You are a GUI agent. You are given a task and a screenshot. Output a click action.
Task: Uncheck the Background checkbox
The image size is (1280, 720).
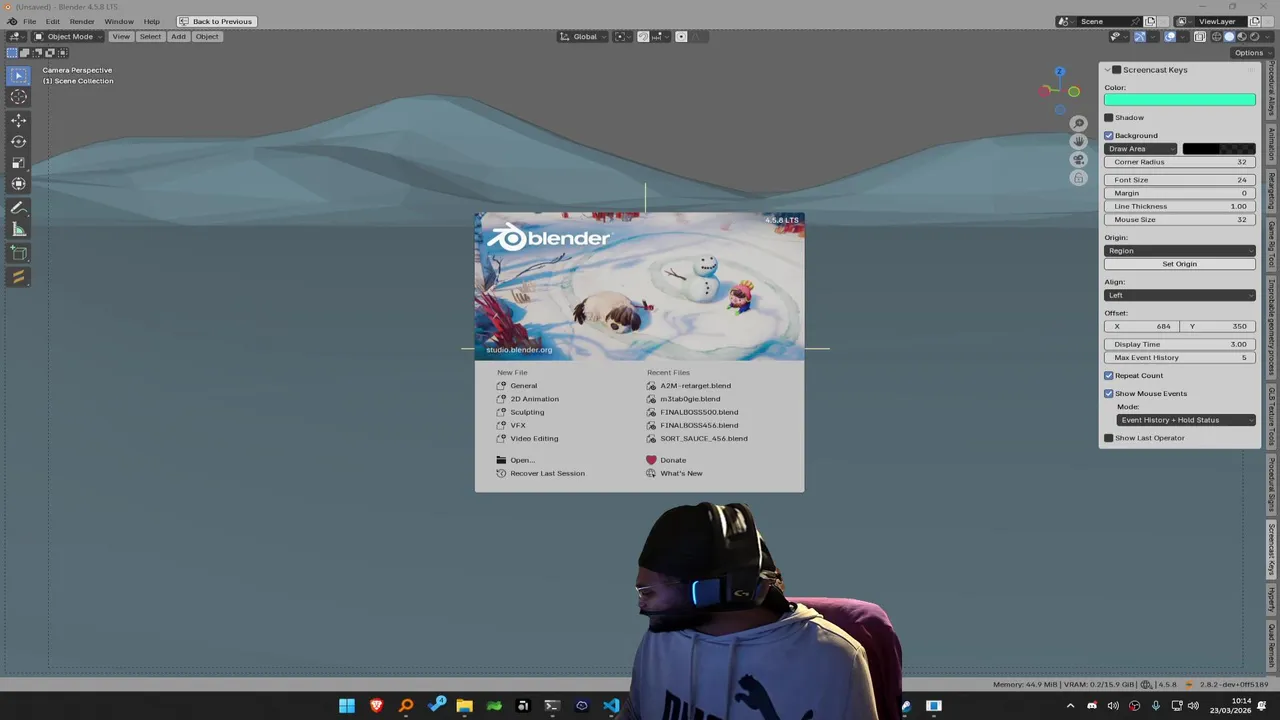tap(1108, 135)
